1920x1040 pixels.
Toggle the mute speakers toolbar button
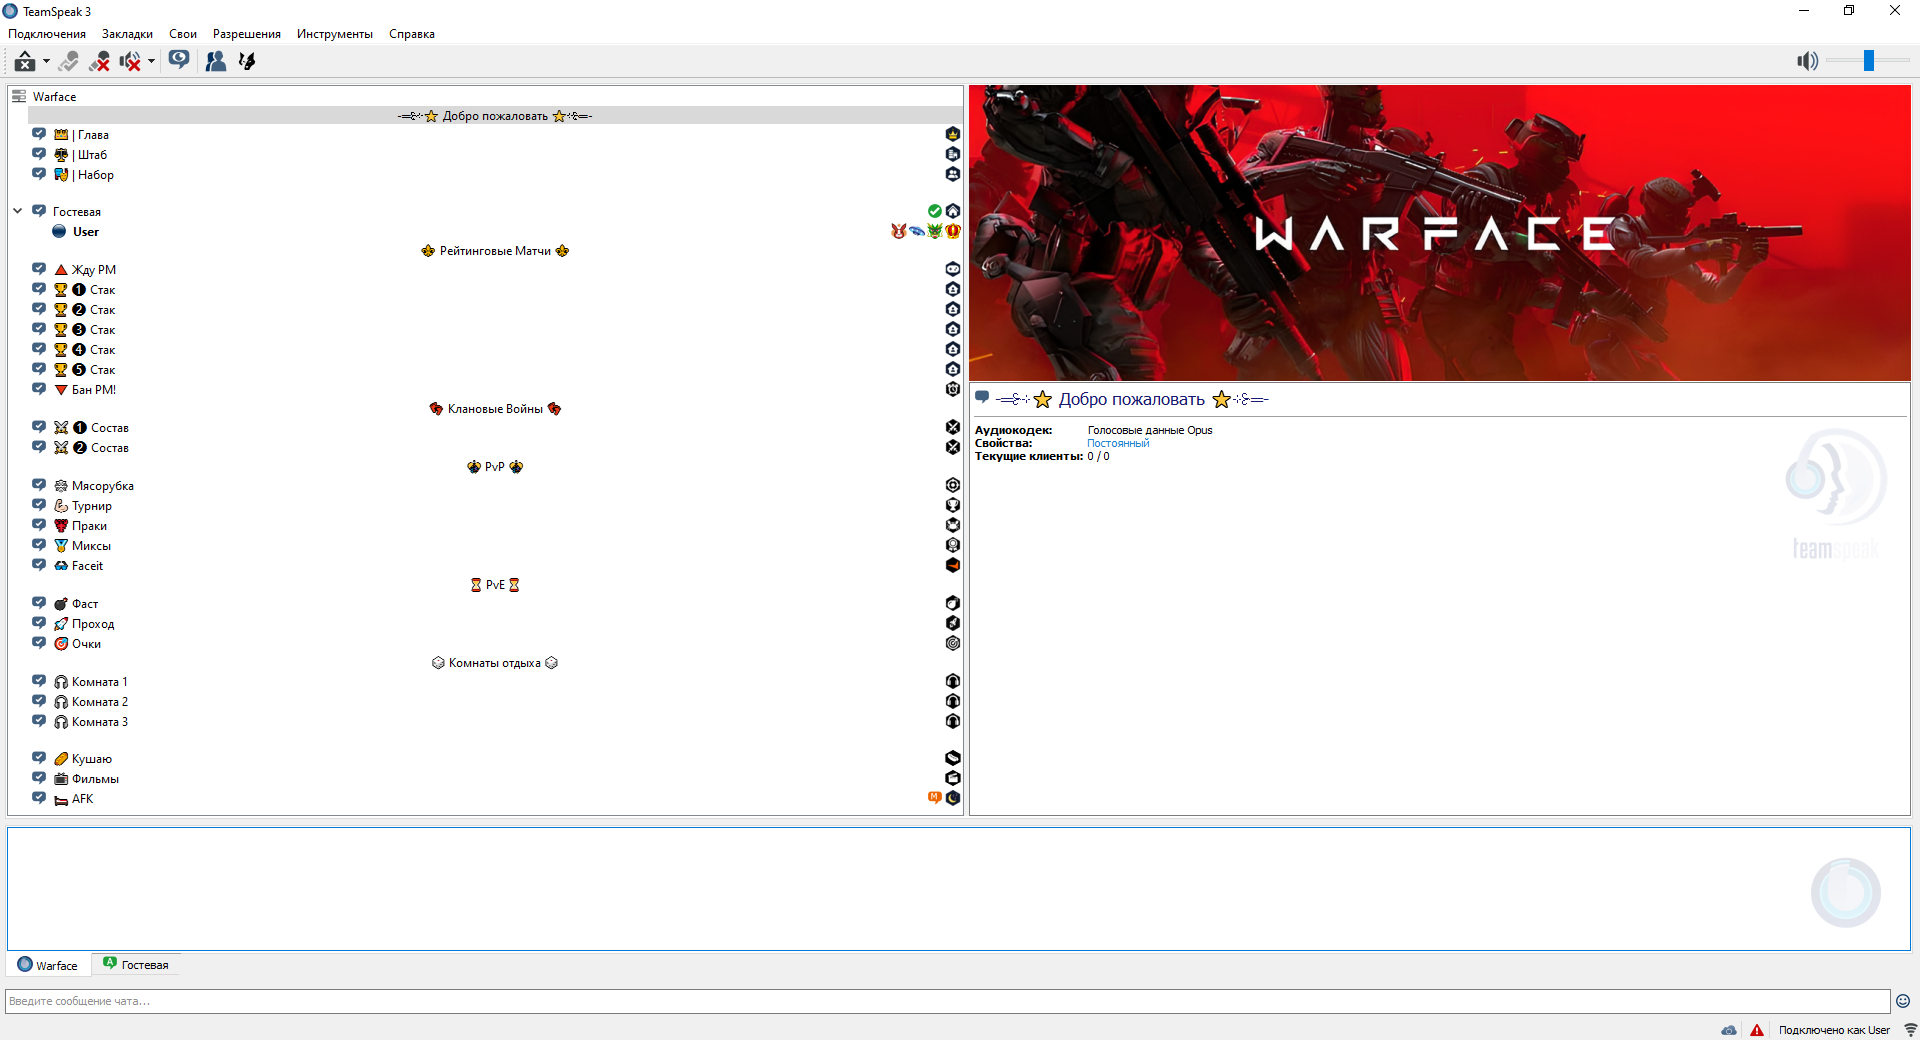130,61
